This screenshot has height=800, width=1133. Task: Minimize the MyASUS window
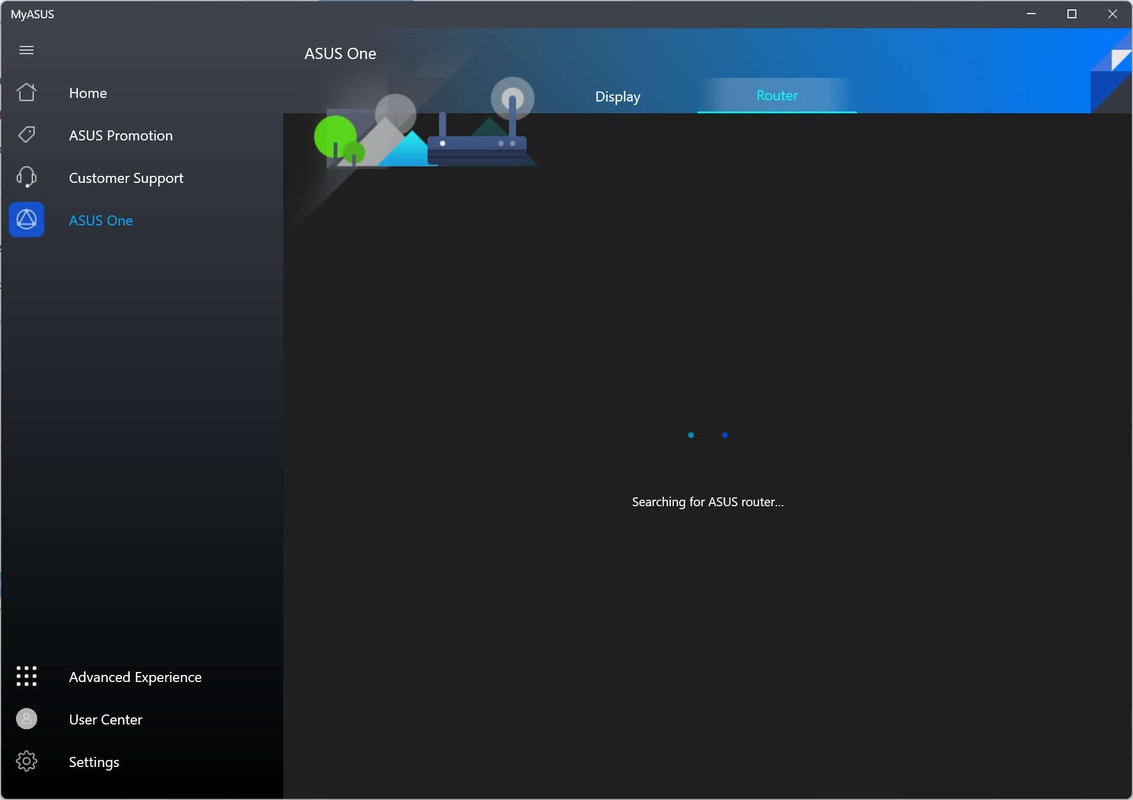(x=1031, y=14)
